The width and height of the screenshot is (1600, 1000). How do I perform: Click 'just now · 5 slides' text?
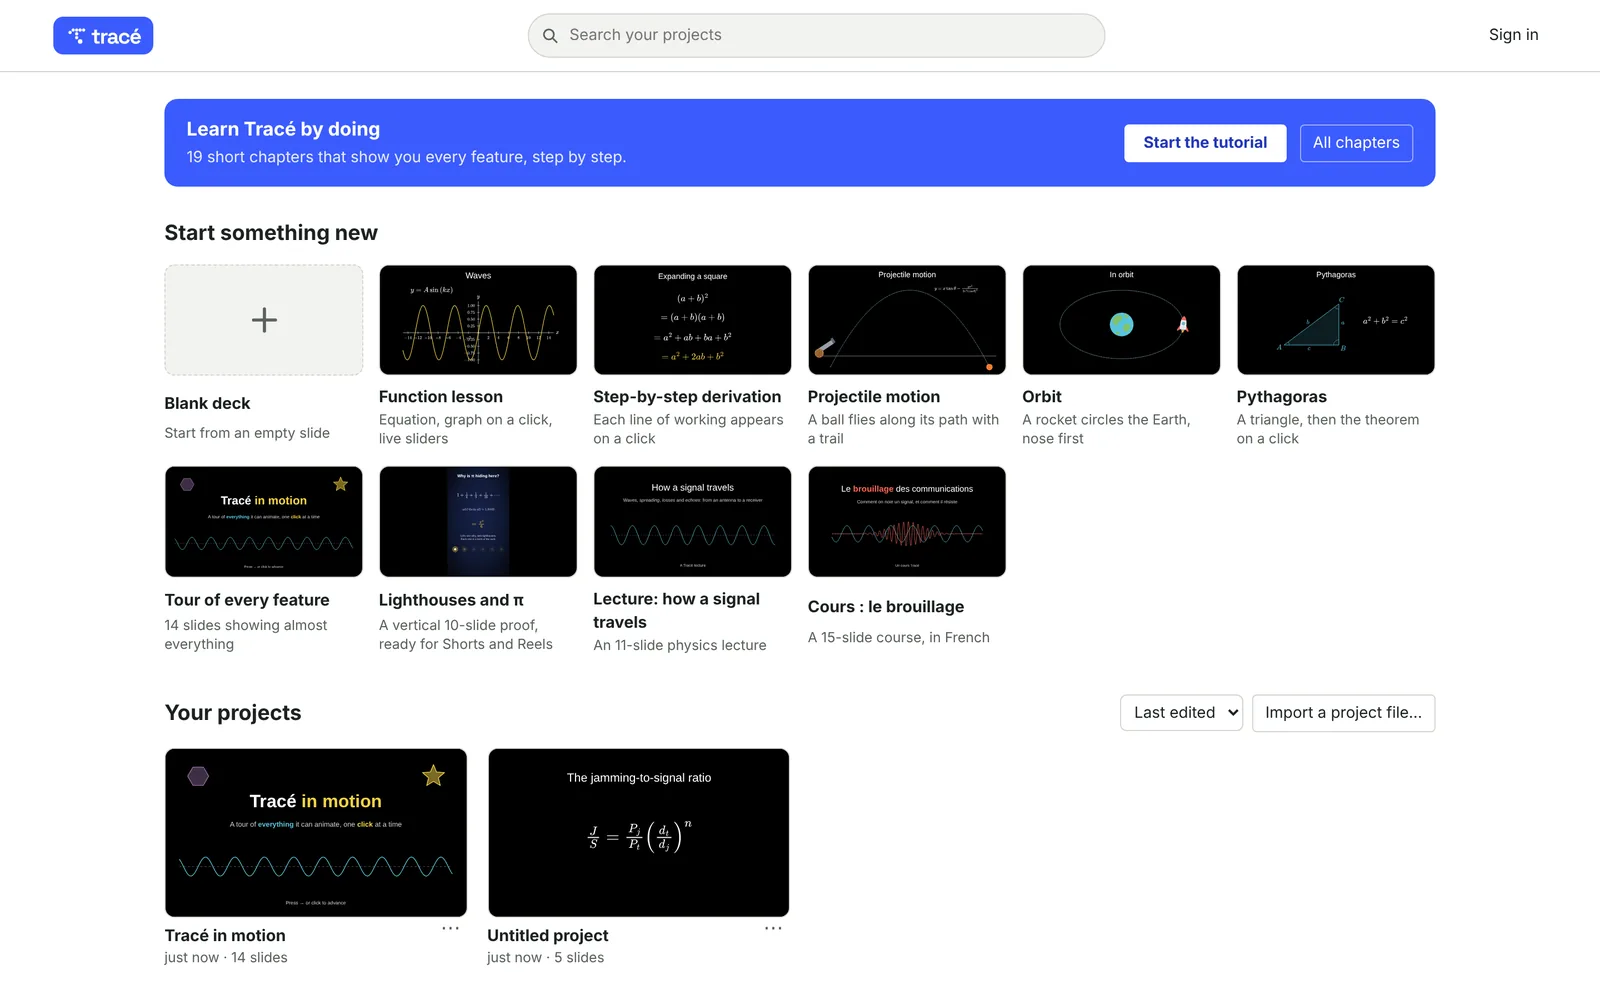[x=546, y=958]
